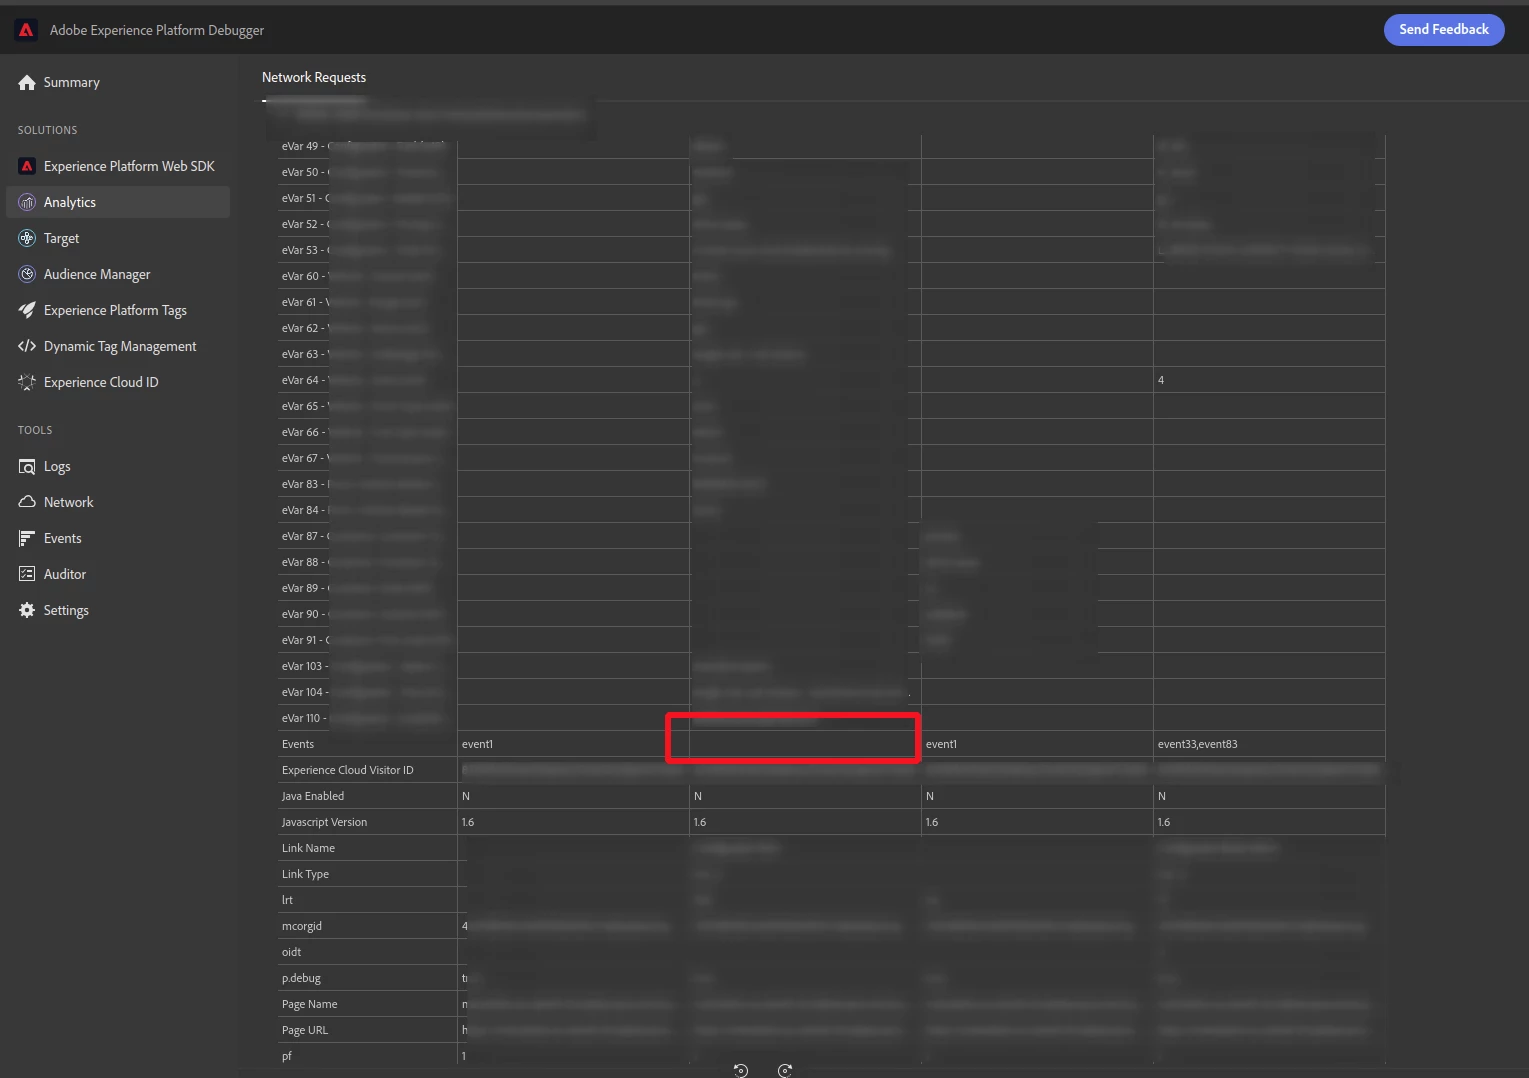
Task: Open the Network cloud icon
Action: [x=27, y=502]
